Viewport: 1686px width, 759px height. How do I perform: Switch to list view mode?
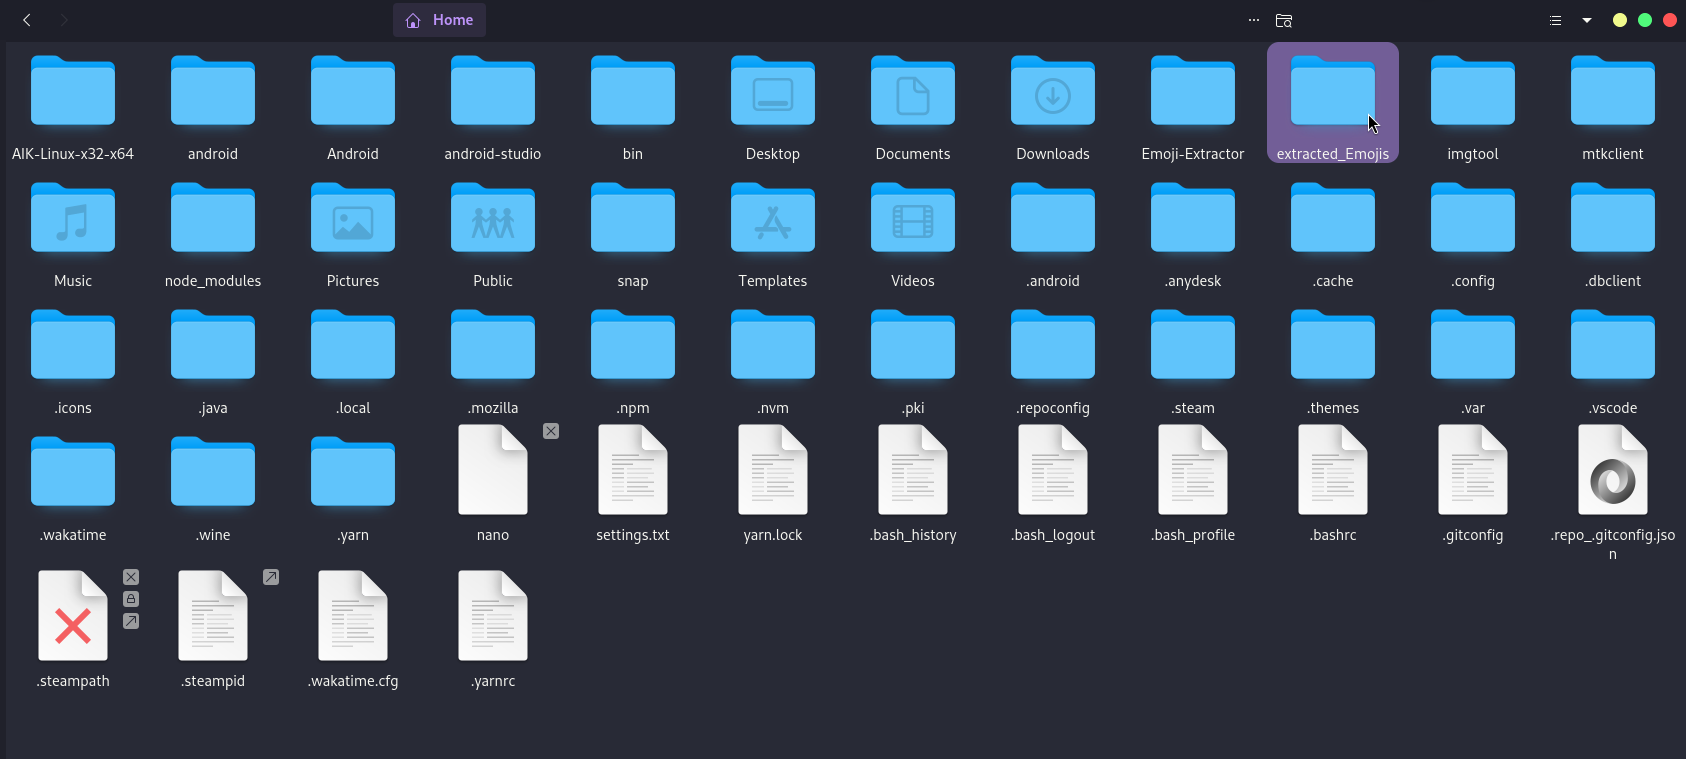click(x=1555, y=20)
